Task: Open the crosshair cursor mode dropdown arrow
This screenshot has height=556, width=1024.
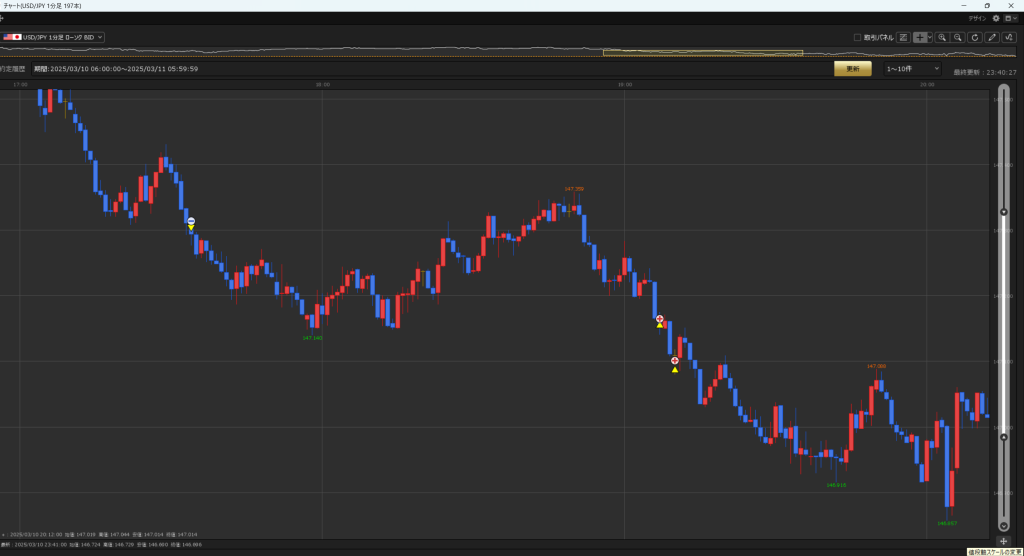Action: 930,37
